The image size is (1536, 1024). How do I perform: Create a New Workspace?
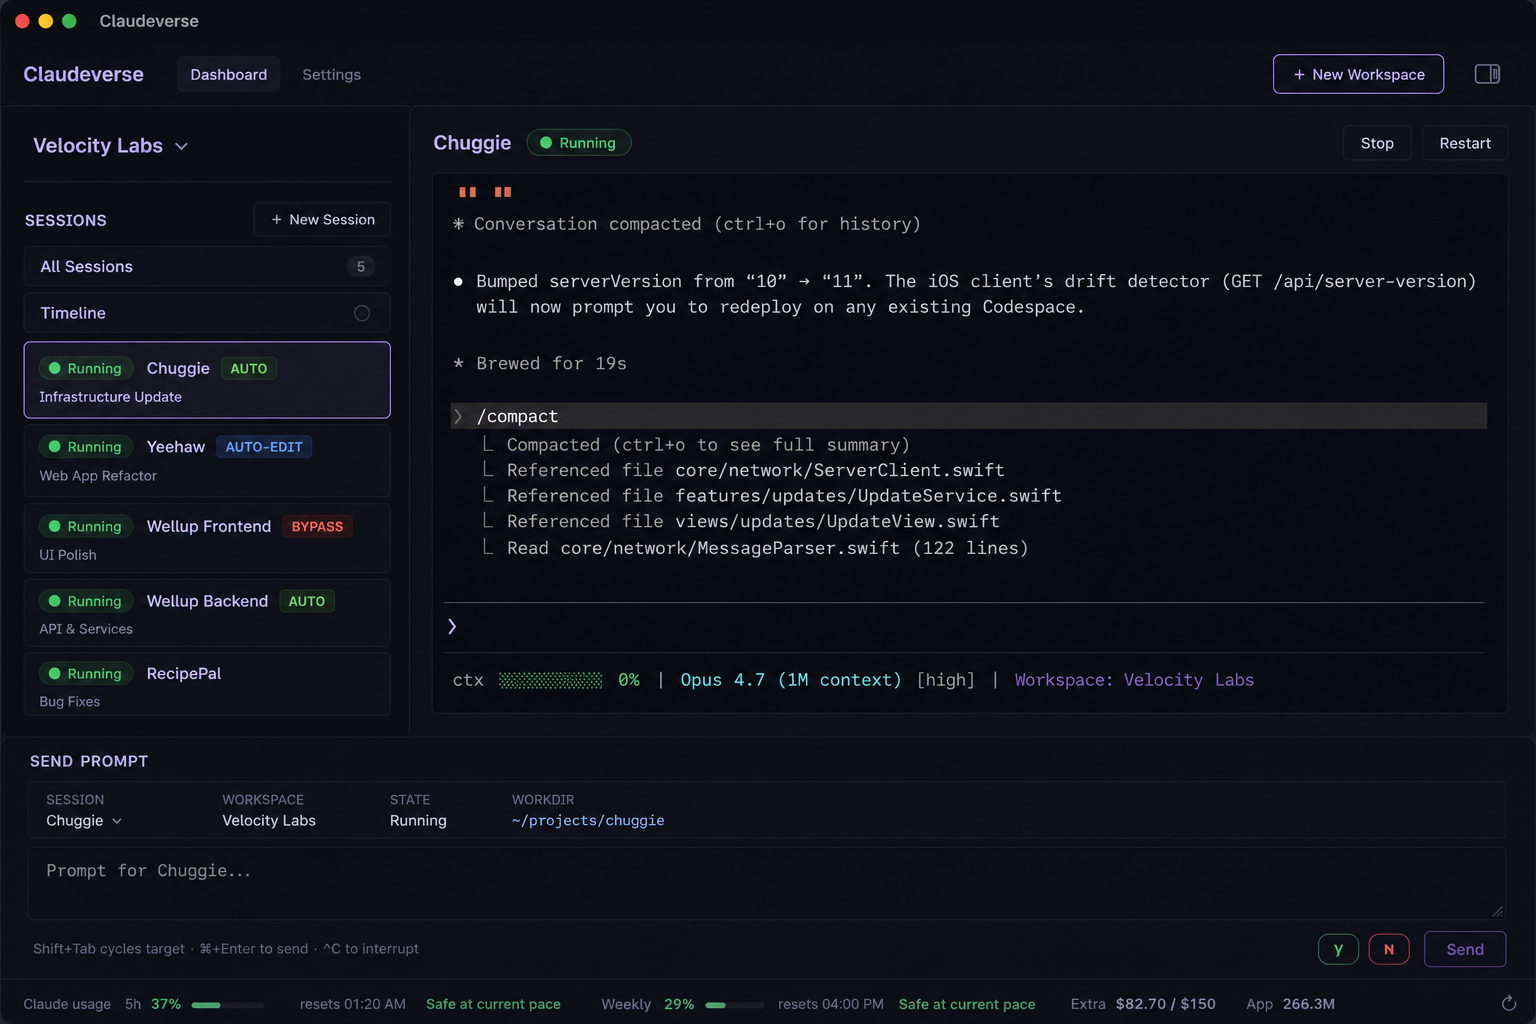point(1358,74)
